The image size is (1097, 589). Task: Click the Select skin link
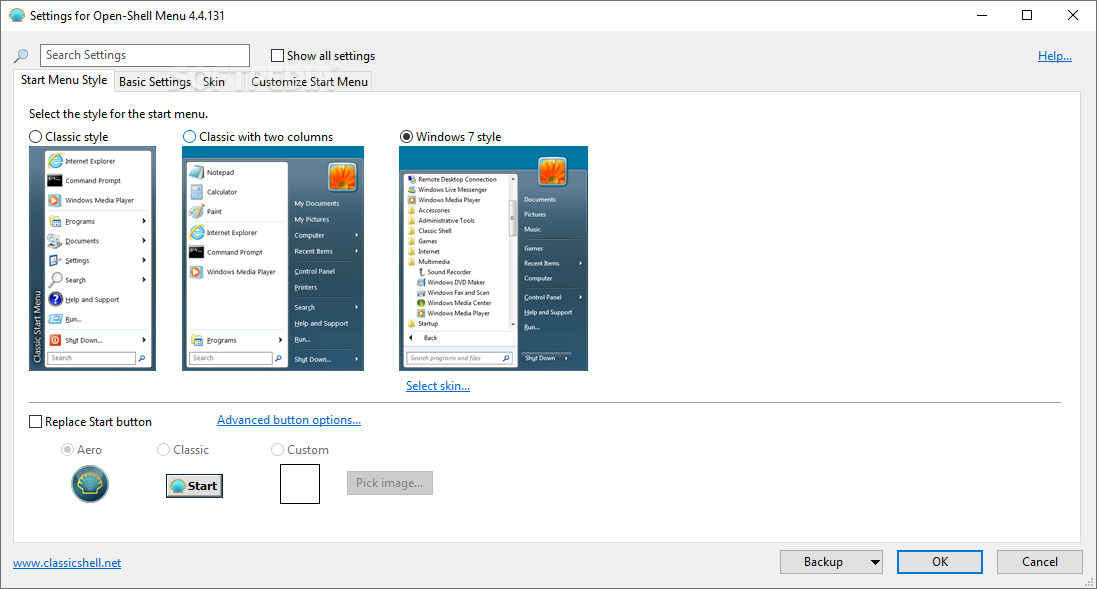click(437, 385)
